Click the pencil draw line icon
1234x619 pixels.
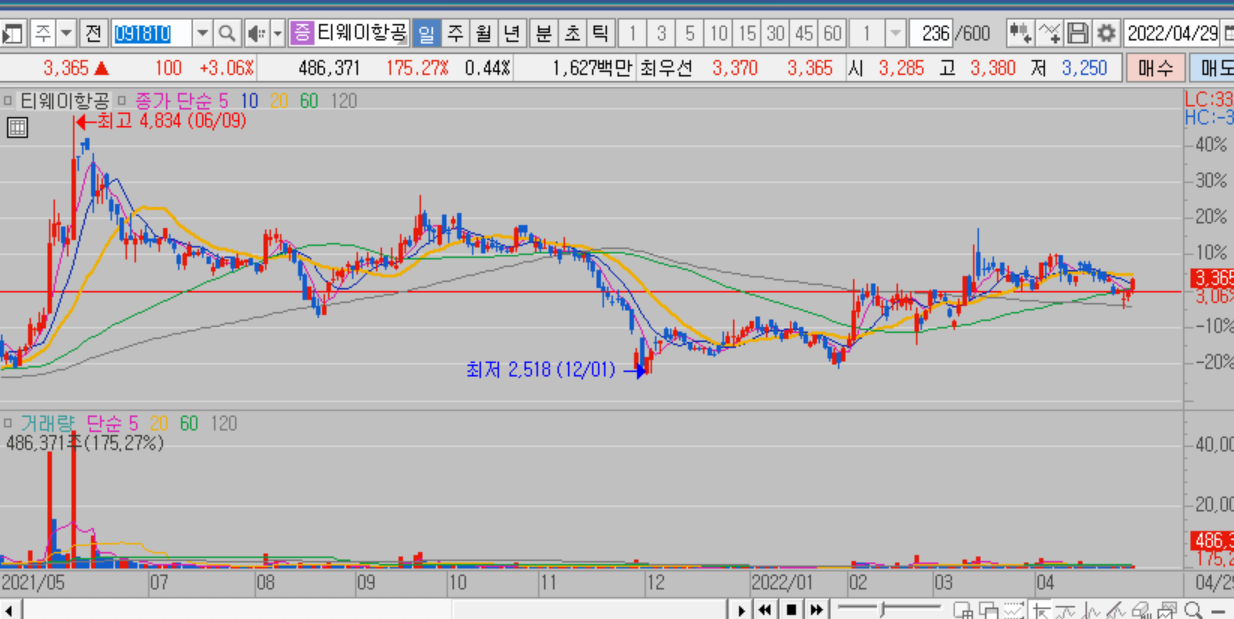(1117, 610)
